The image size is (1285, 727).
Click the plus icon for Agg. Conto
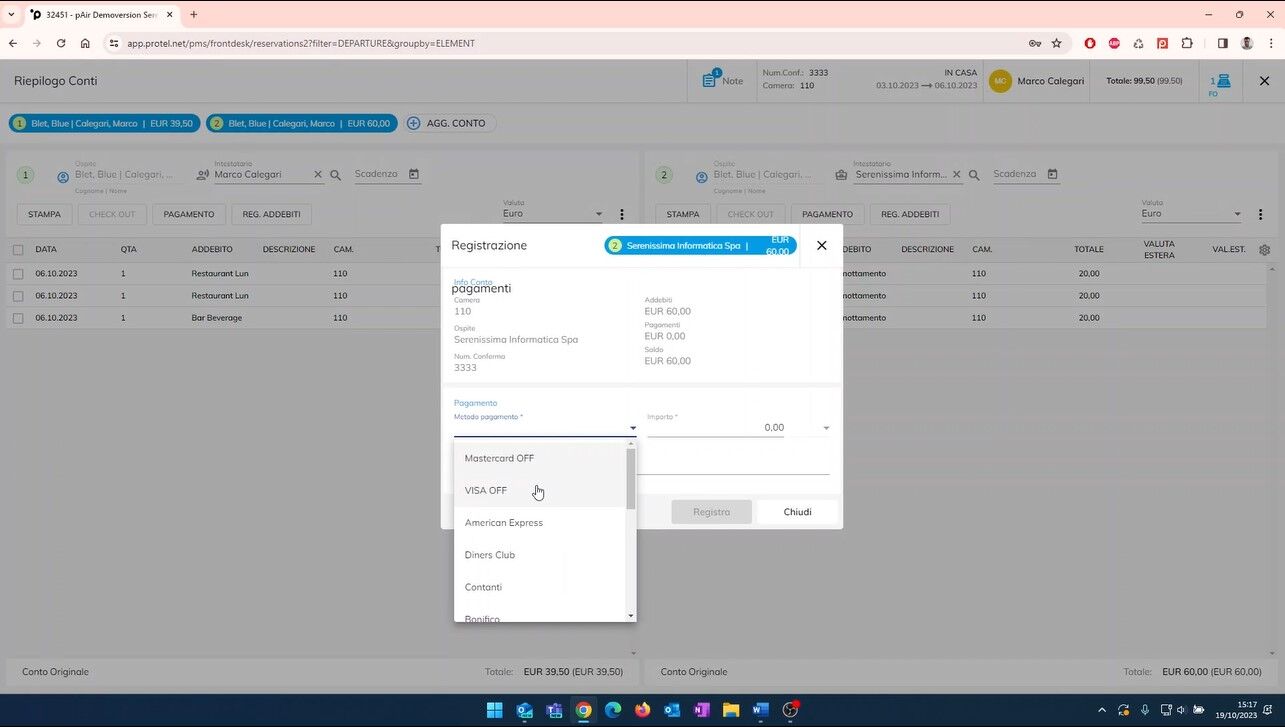(413, 123)
